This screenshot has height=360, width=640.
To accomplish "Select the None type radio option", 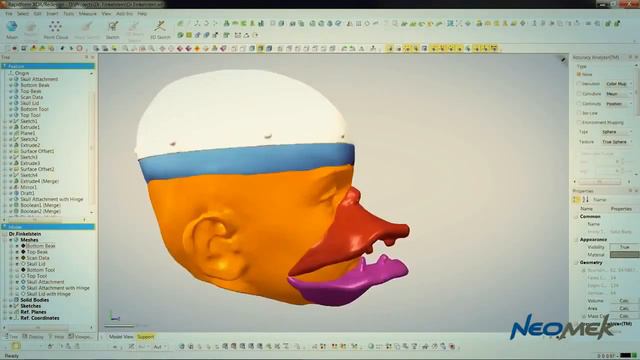I will pyautogui.click(x=579, y=74).
